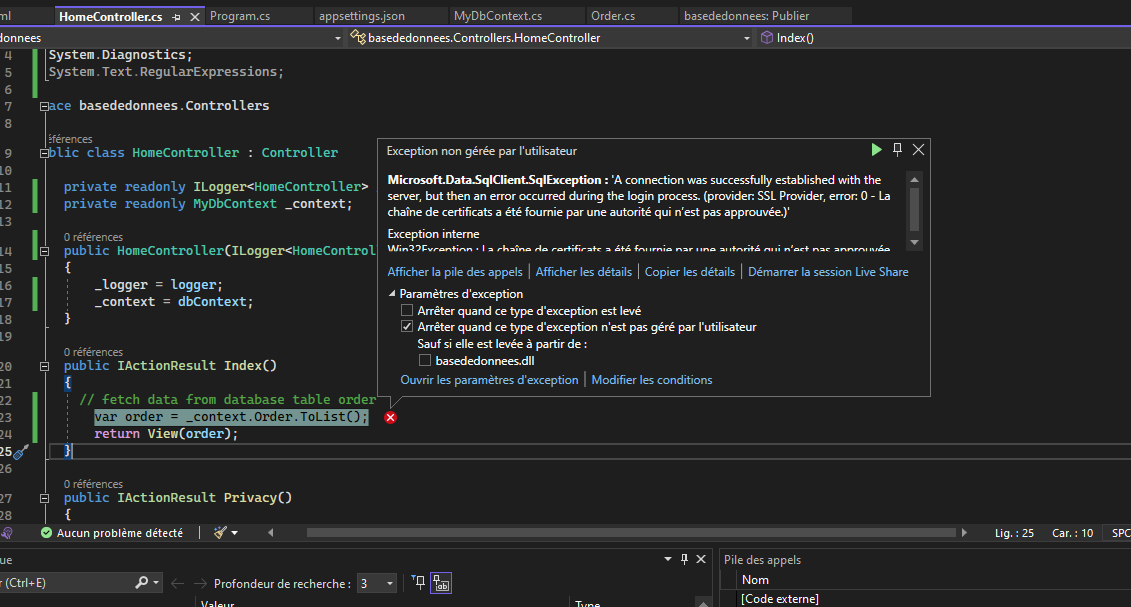Toggle the highlighted pinned-properties icon in watch toolbar
Image resolution: width=1131 pixels, height=607 pixels.
coord(441,583)
